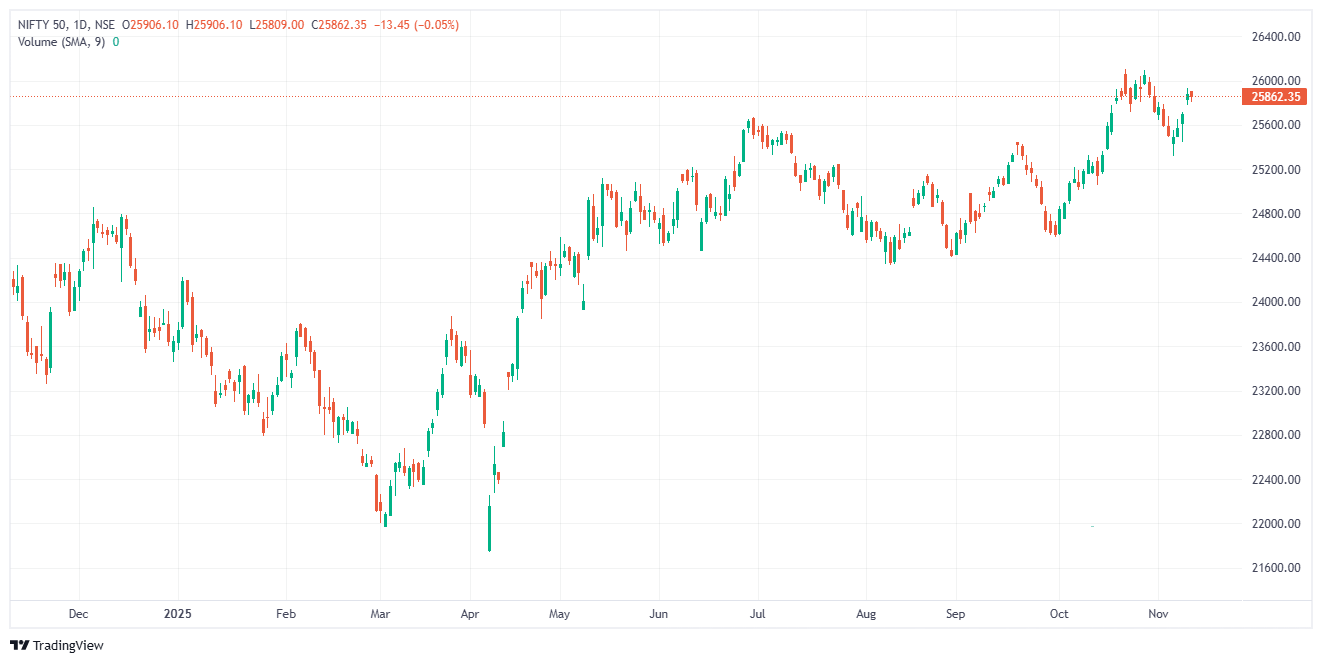Click the Close value C25862.35

[339, 25]
